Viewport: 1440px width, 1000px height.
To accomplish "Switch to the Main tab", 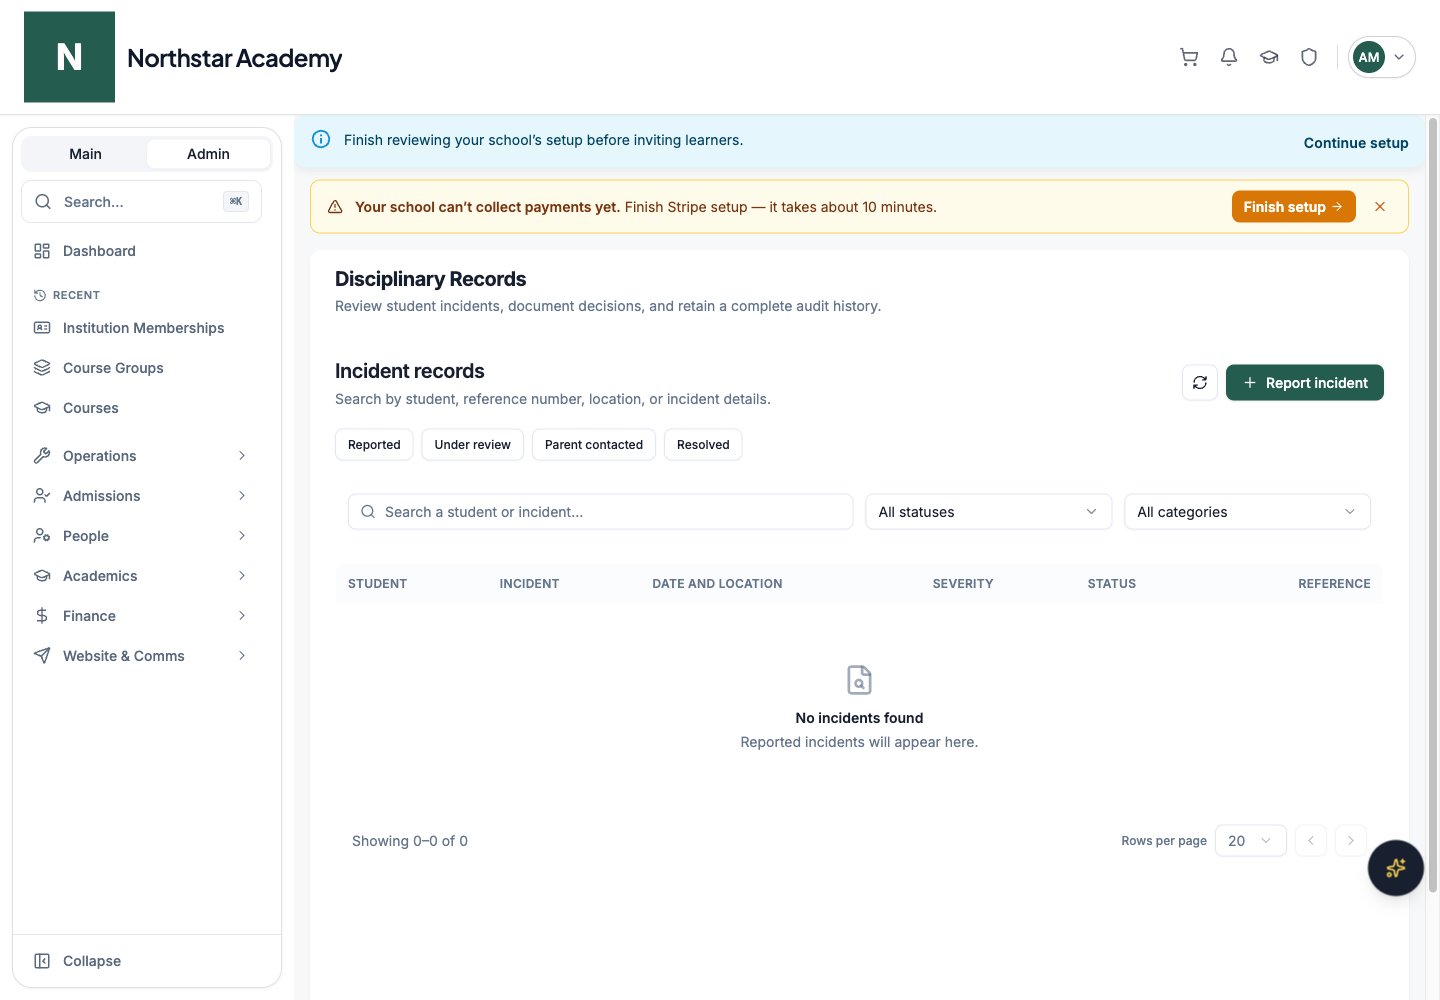I will point(85,154).
